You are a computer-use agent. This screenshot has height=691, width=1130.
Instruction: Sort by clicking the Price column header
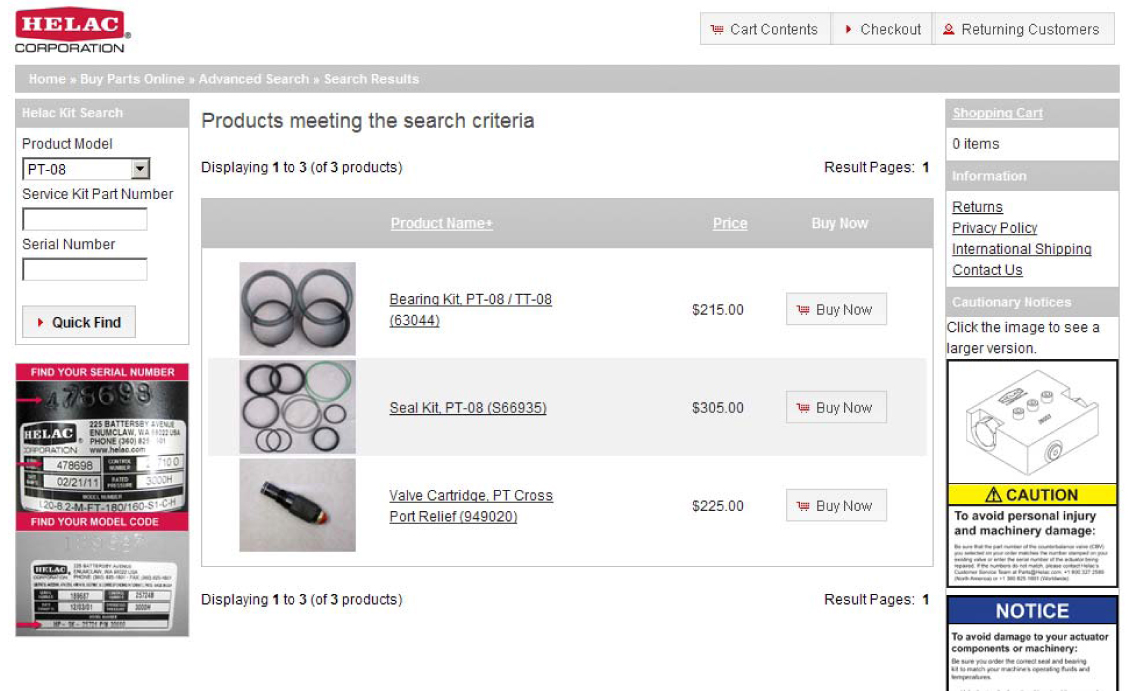[730, 223]
